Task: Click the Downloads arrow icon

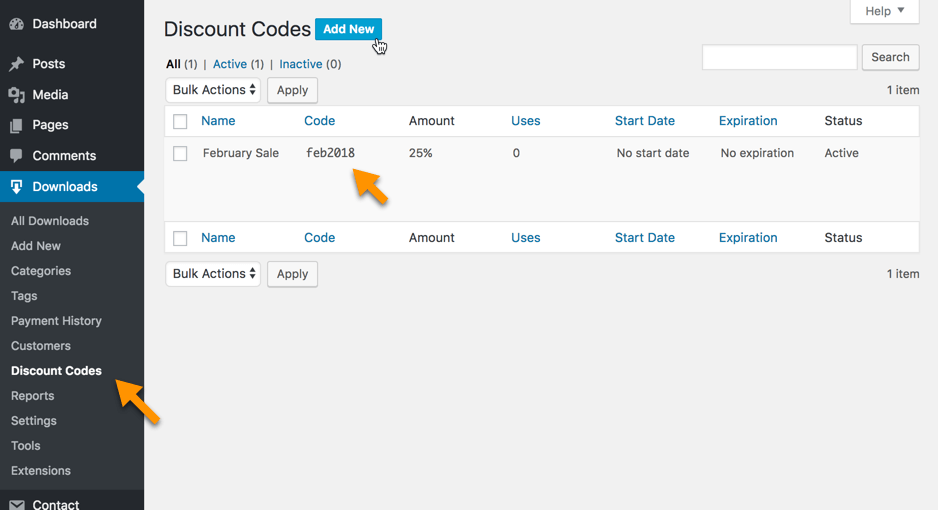Action: tap(16, 187)
